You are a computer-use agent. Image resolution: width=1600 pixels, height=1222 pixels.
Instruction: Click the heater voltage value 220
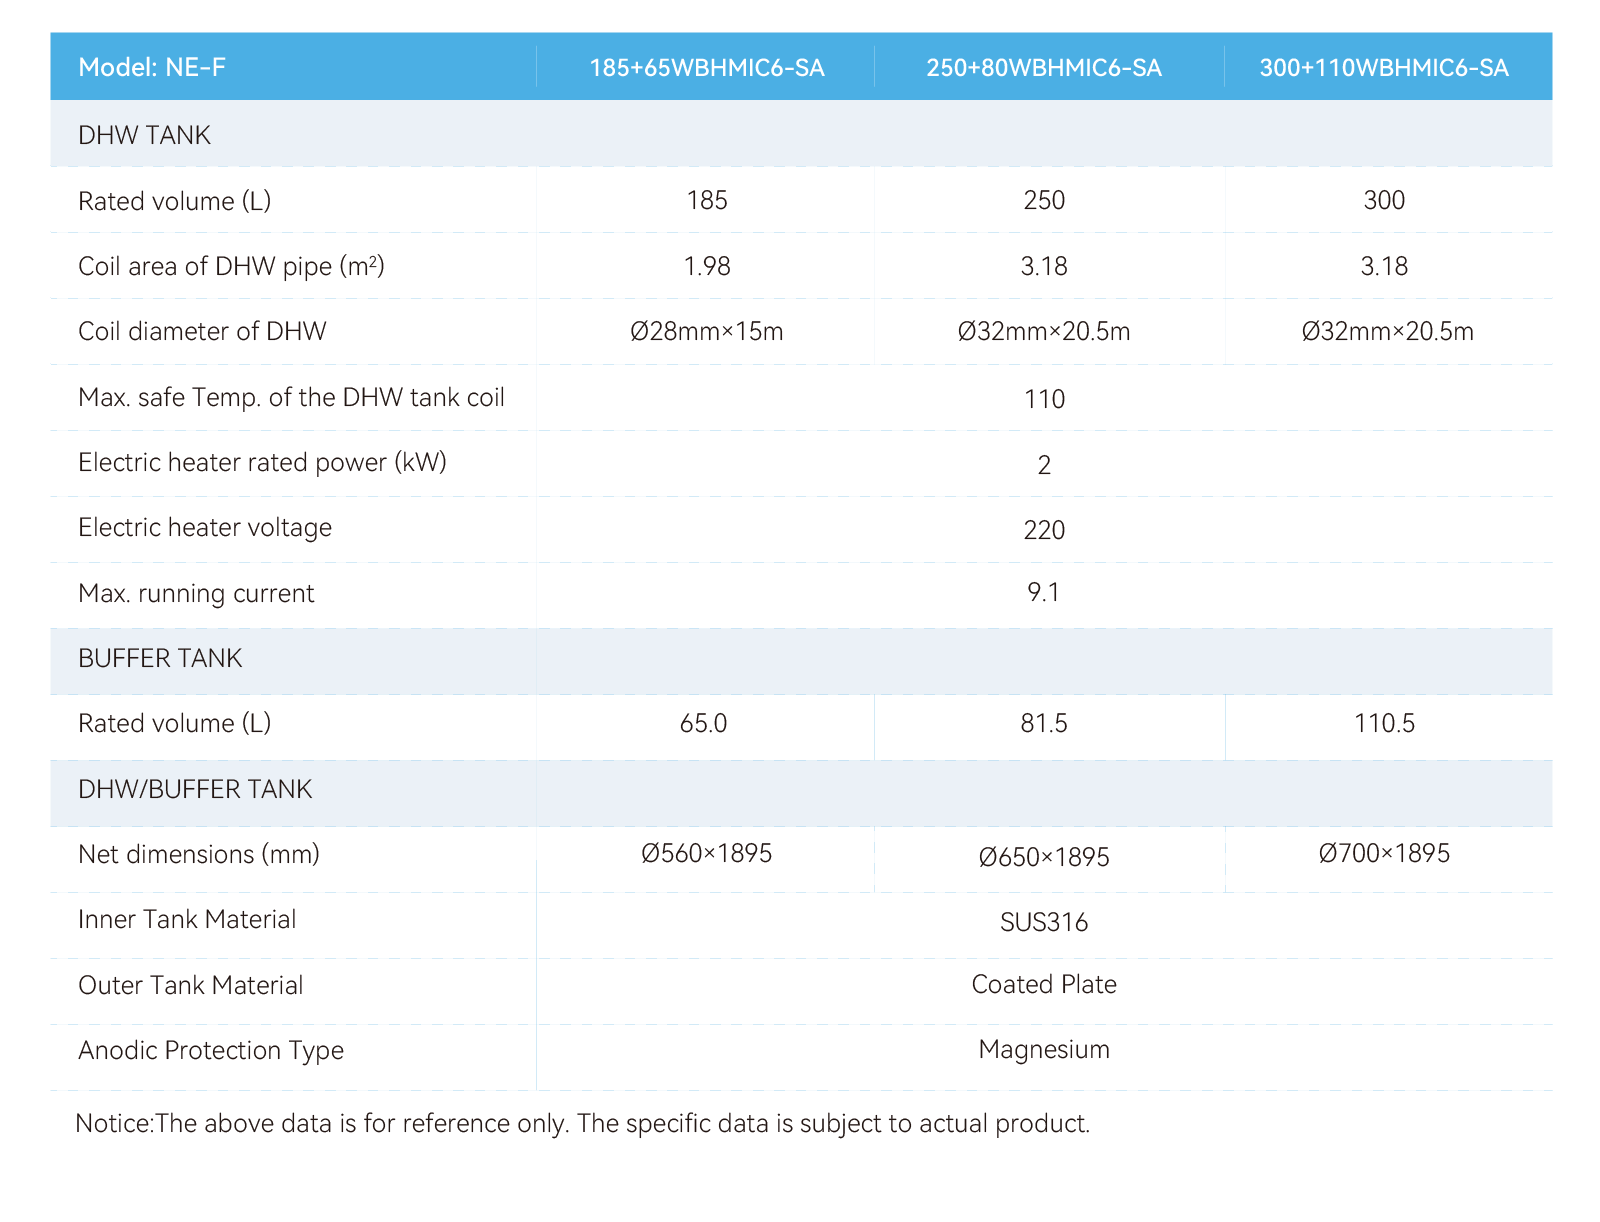click(1044, 530)
